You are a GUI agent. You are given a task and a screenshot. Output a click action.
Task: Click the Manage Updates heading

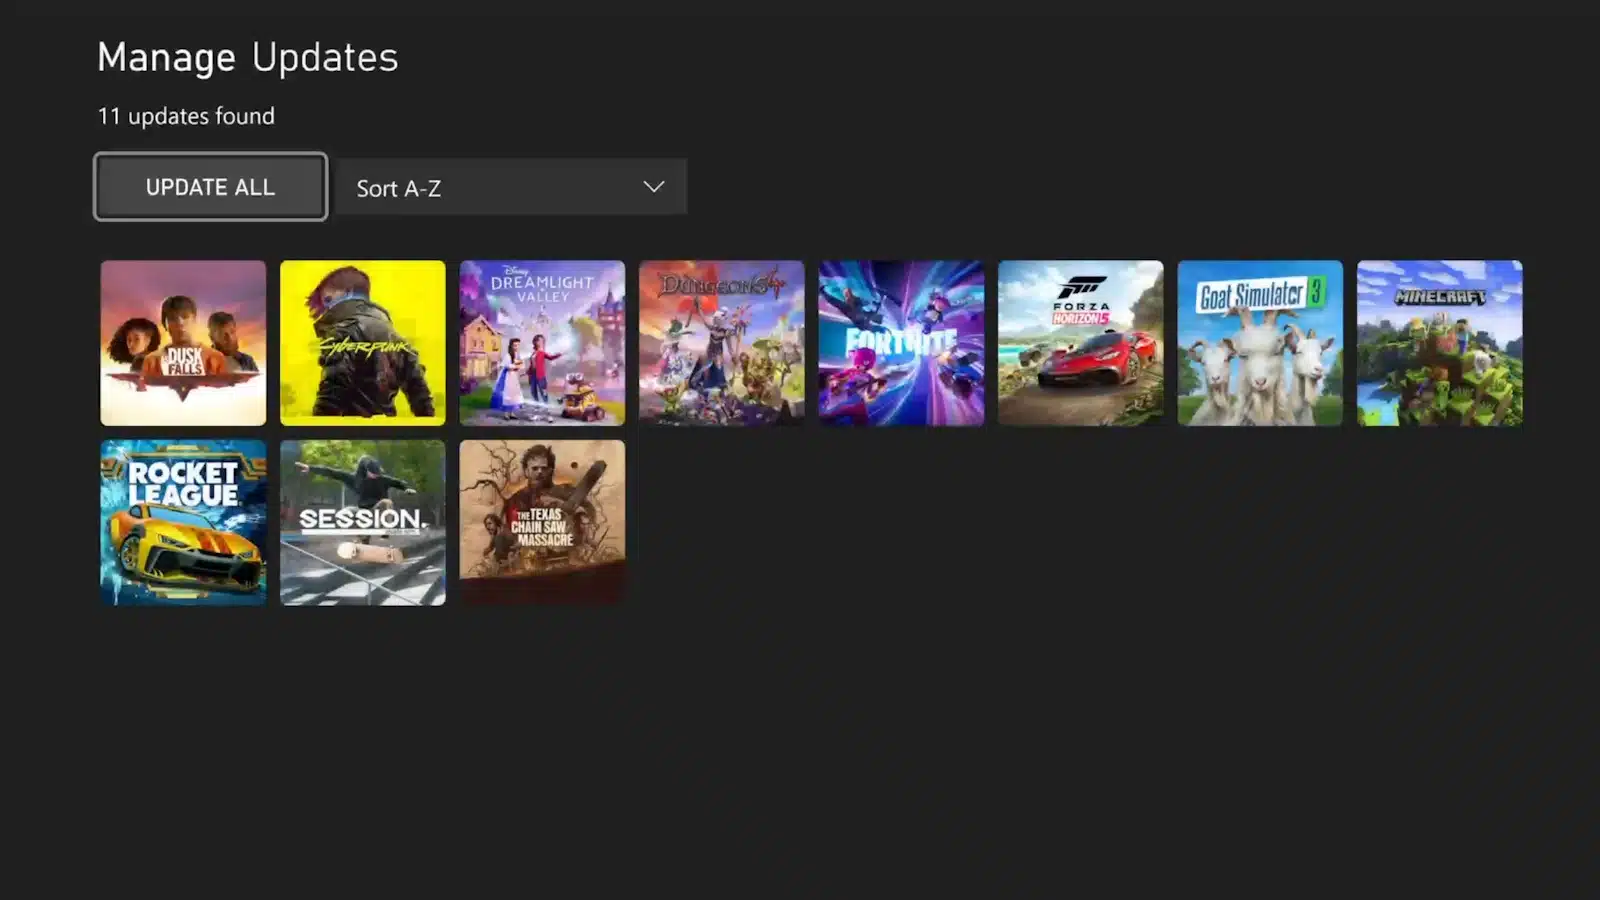point(248,58)
